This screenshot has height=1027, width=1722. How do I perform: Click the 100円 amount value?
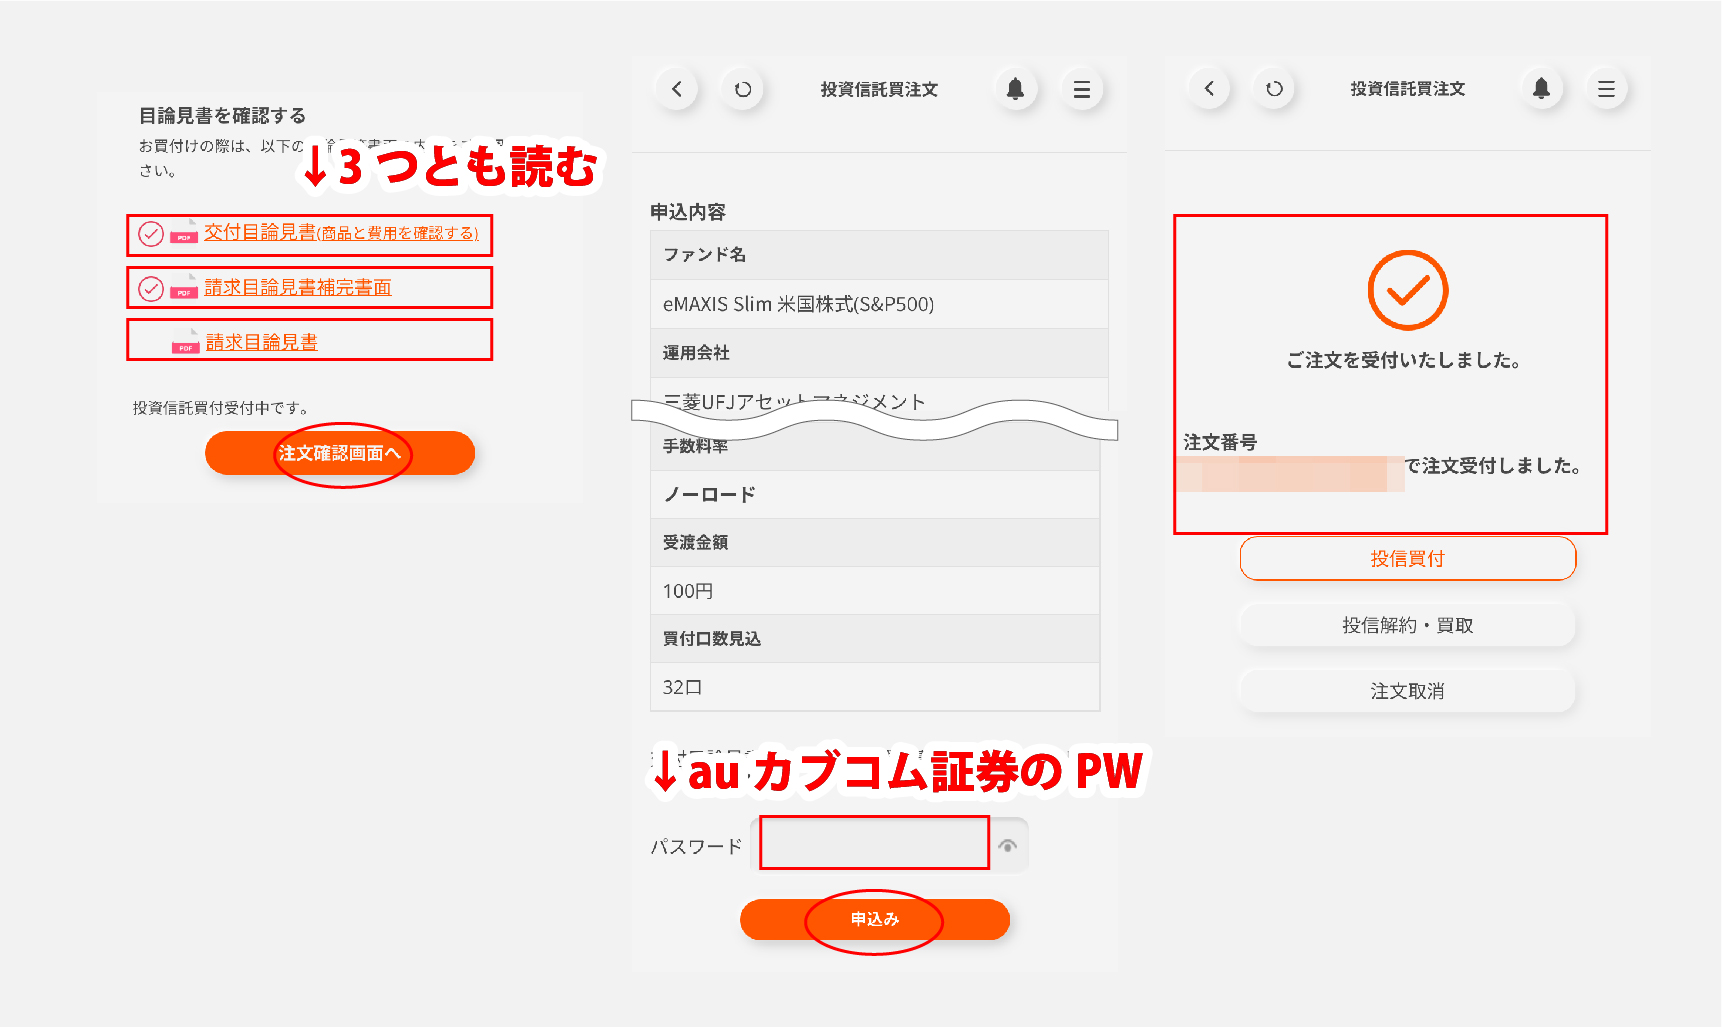688,591
